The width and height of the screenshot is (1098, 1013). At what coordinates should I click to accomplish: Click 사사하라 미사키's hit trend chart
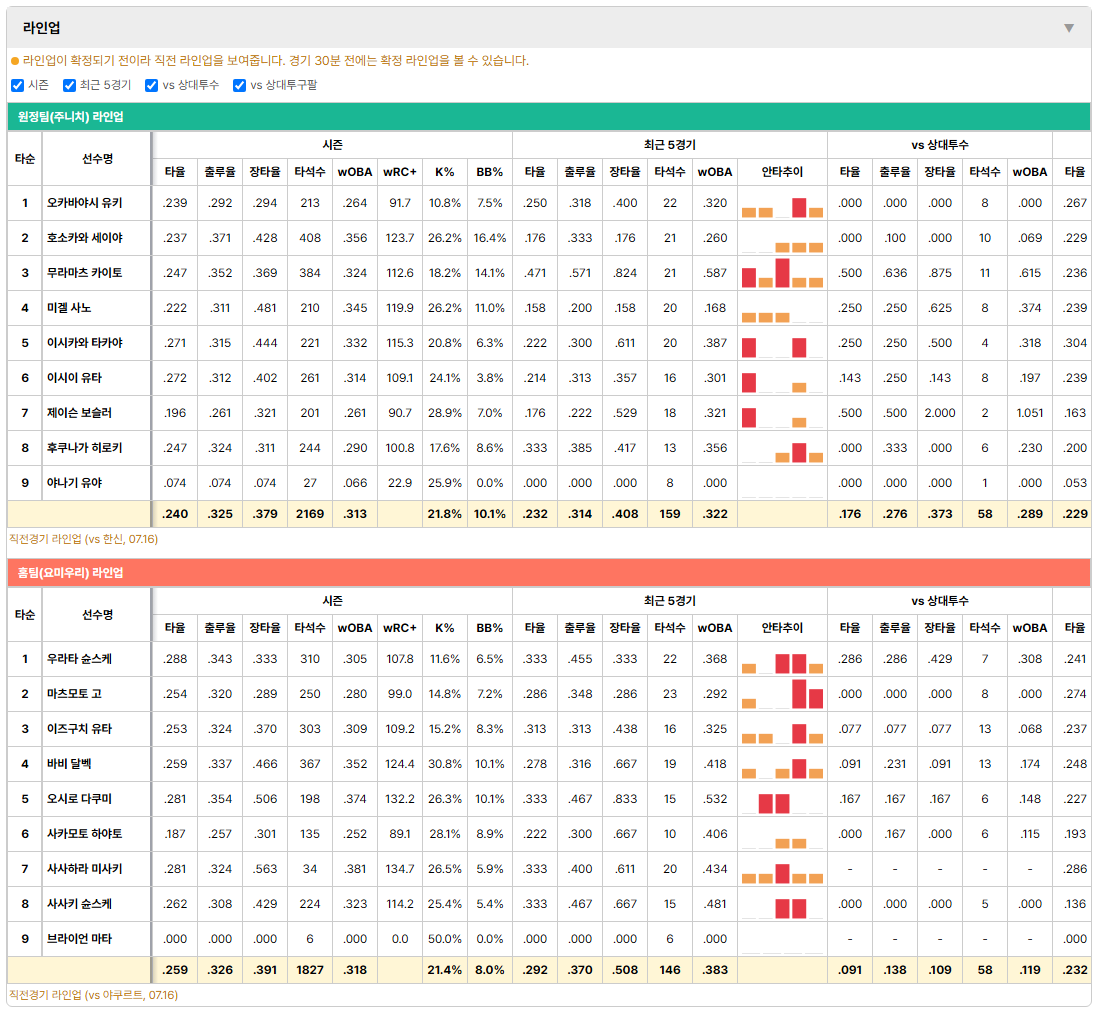coord(782,869)
